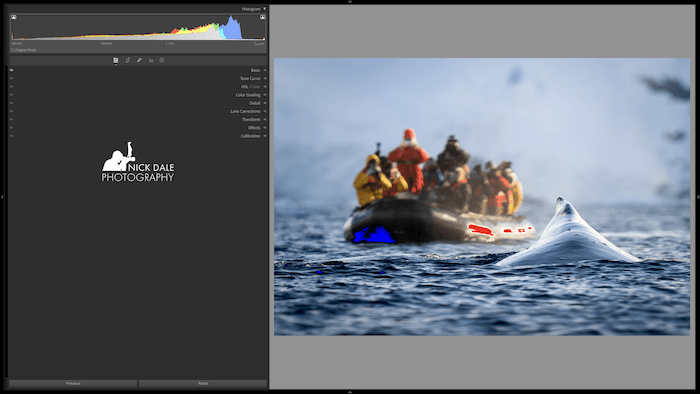Screen dimensions: 700x394
Task: Select the Healing brush tool
Action: point(139,60)
